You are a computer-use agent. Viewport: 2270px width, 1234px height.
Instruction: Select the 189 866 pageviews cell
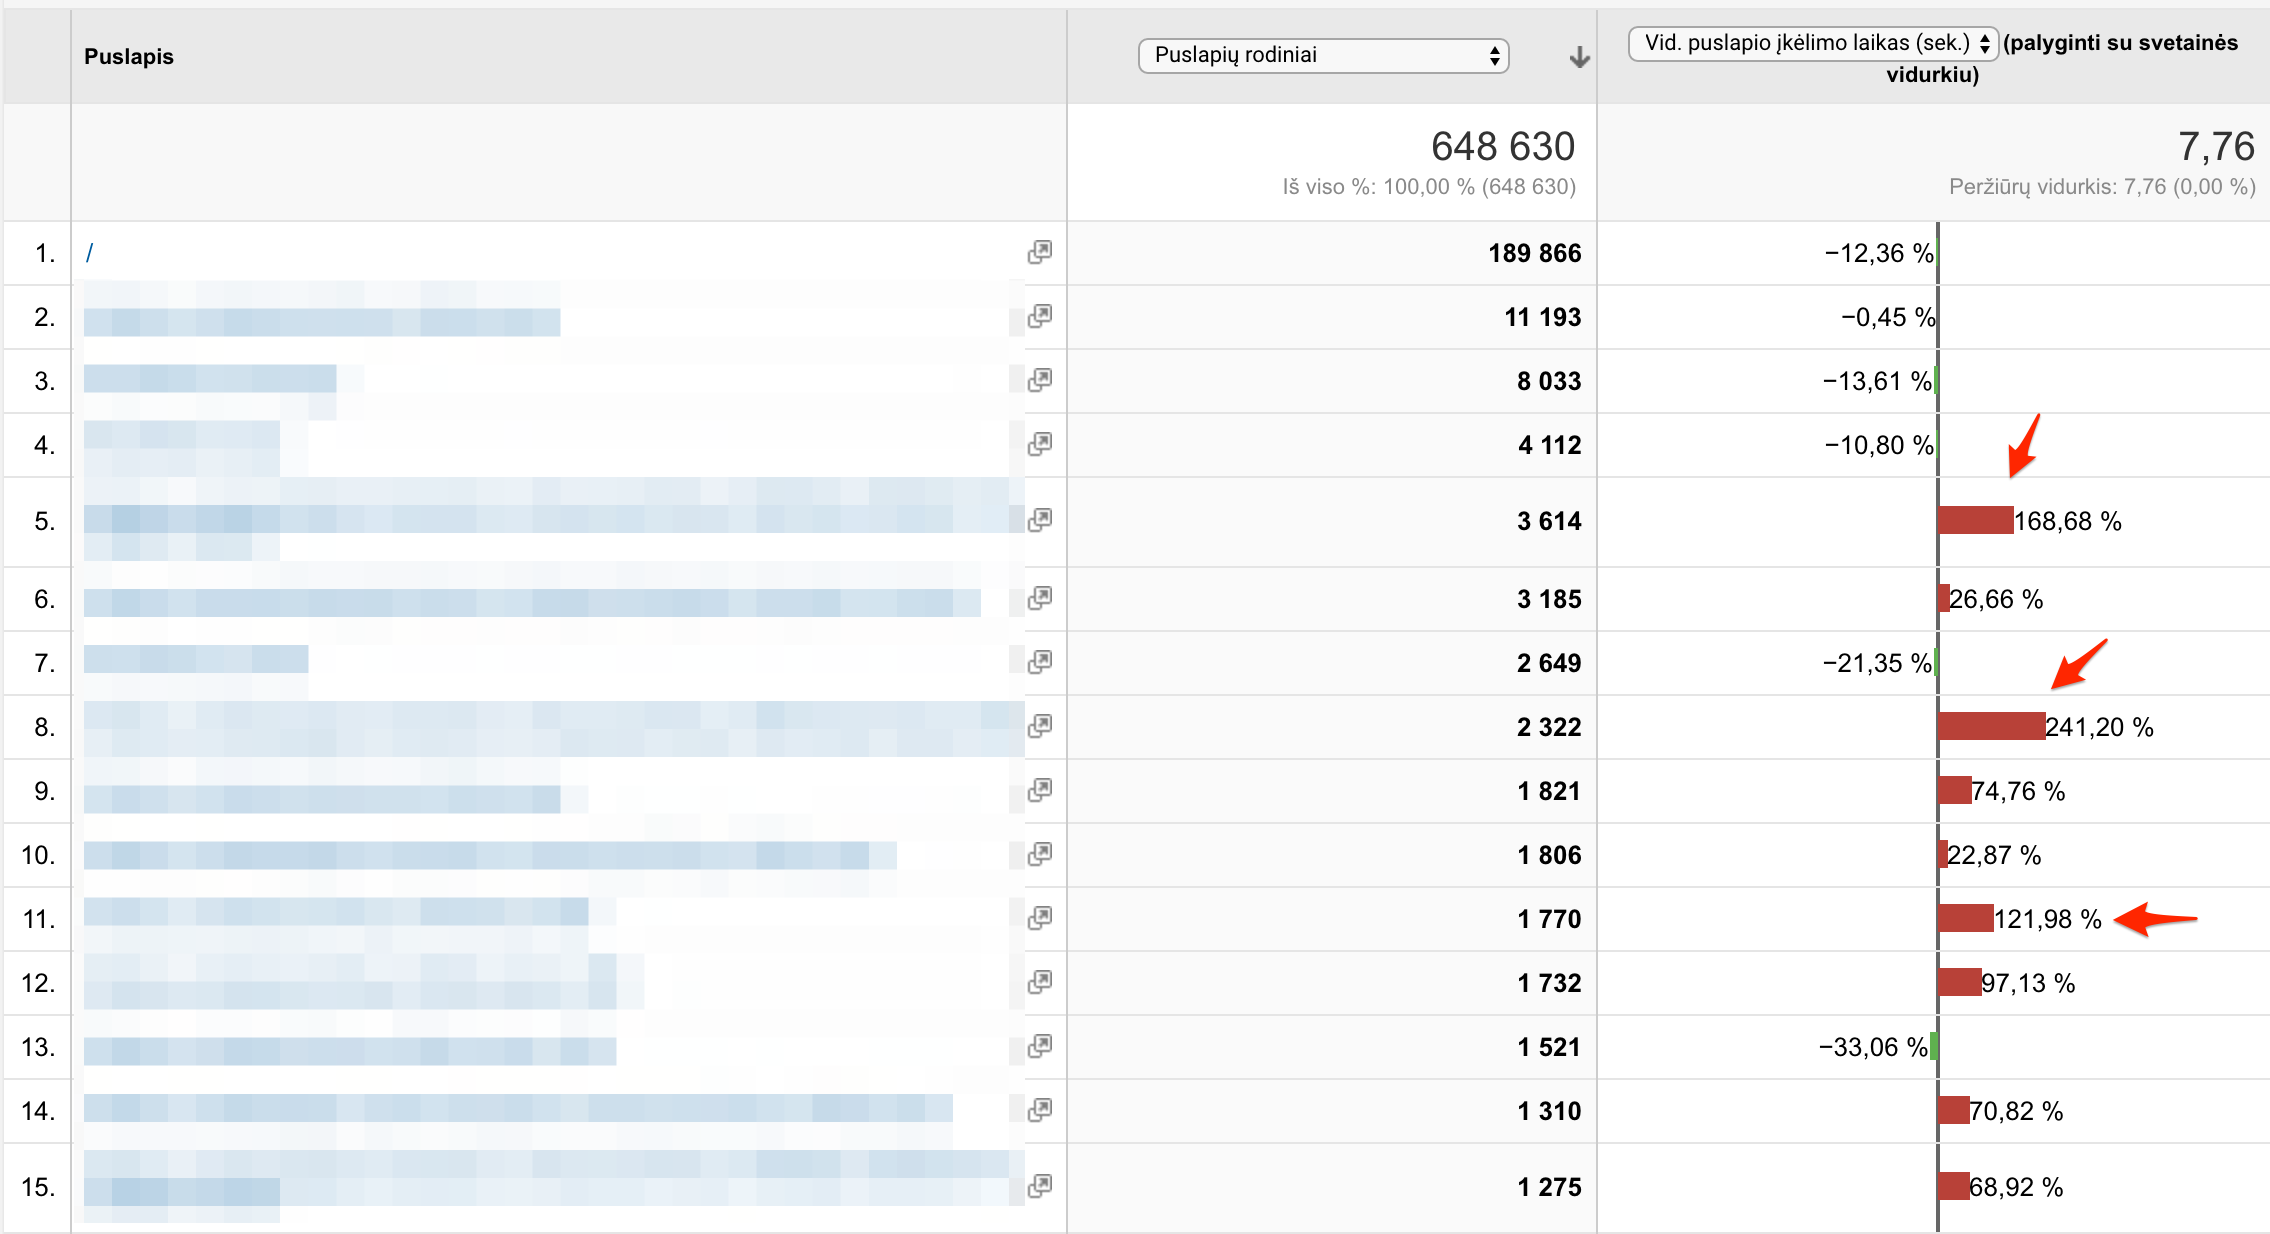coord(1534,253)
